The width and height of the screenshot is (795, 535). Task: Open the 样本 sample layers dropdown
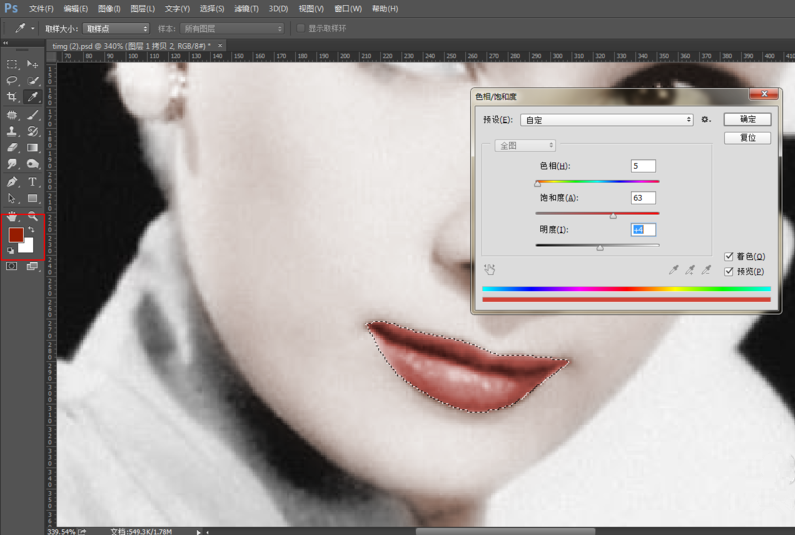coord(232,29)
